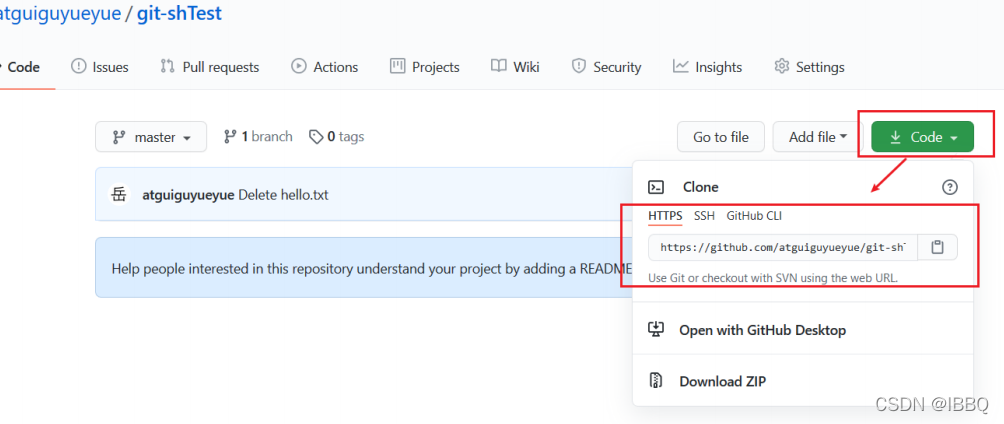The image size is (1004, 424).
Task: Go to the Actions tab
Action: click(325, 67)
